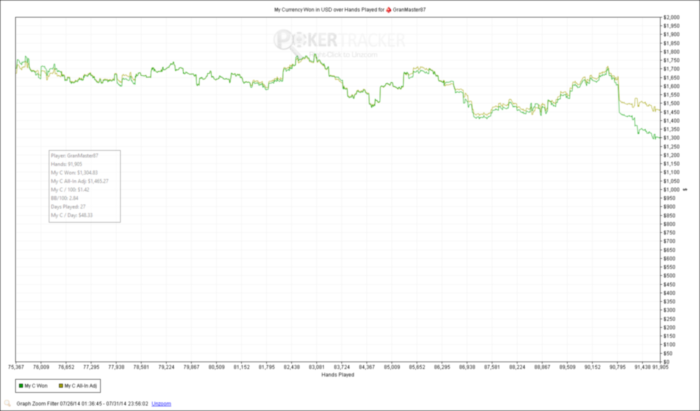Click the $1,750 label on the y-axis
Screen dimensions: 700x411
(671, 60)
